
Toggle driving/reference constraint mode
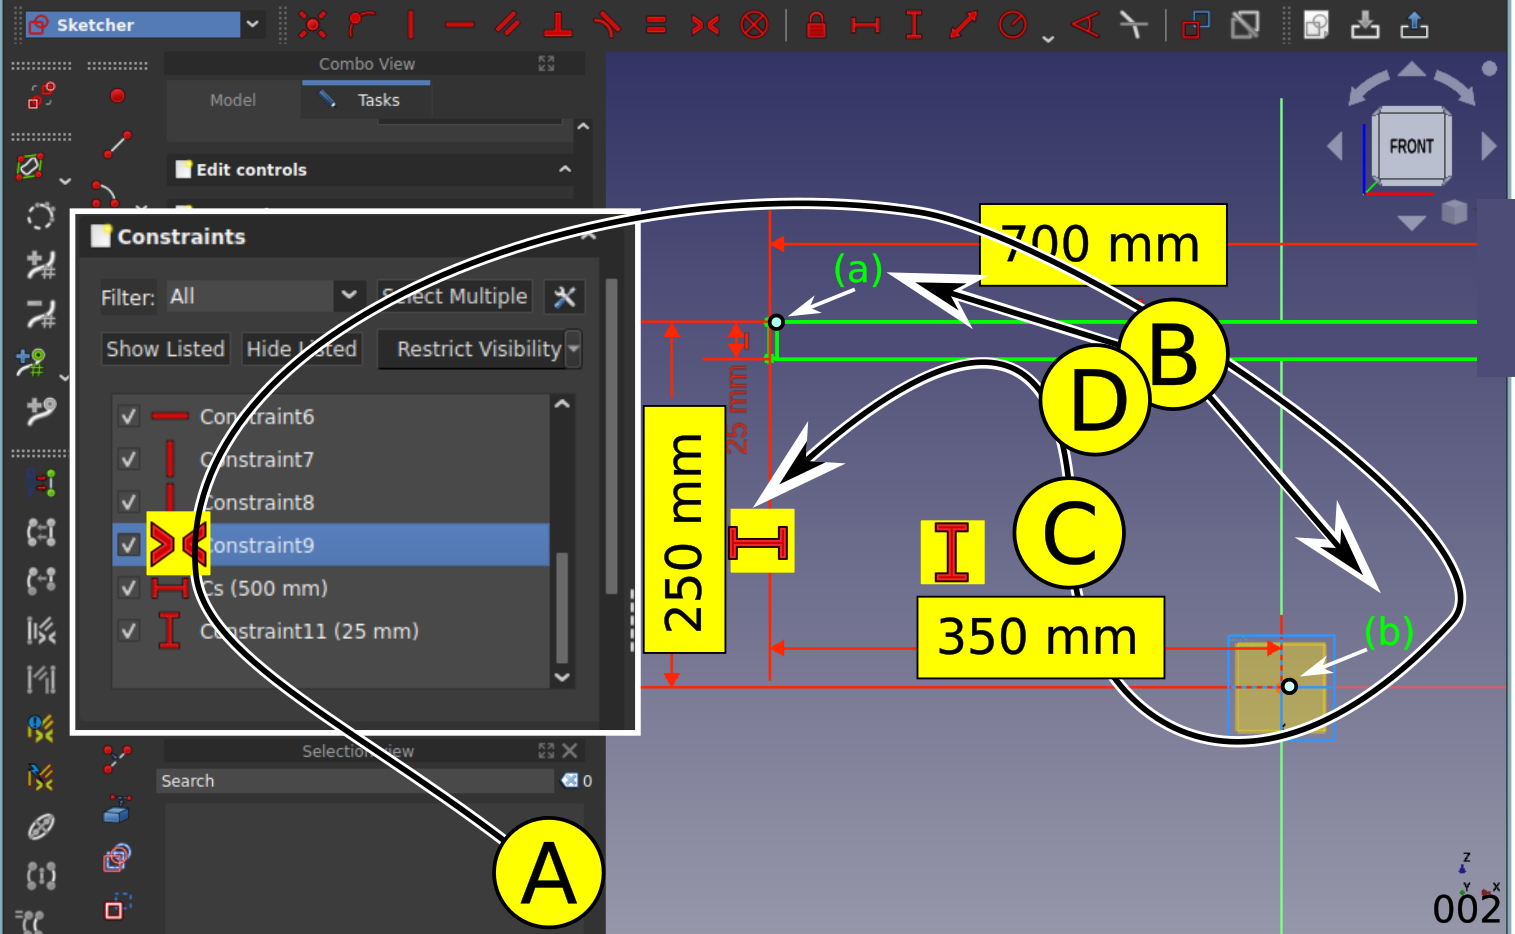(1196, 24)
